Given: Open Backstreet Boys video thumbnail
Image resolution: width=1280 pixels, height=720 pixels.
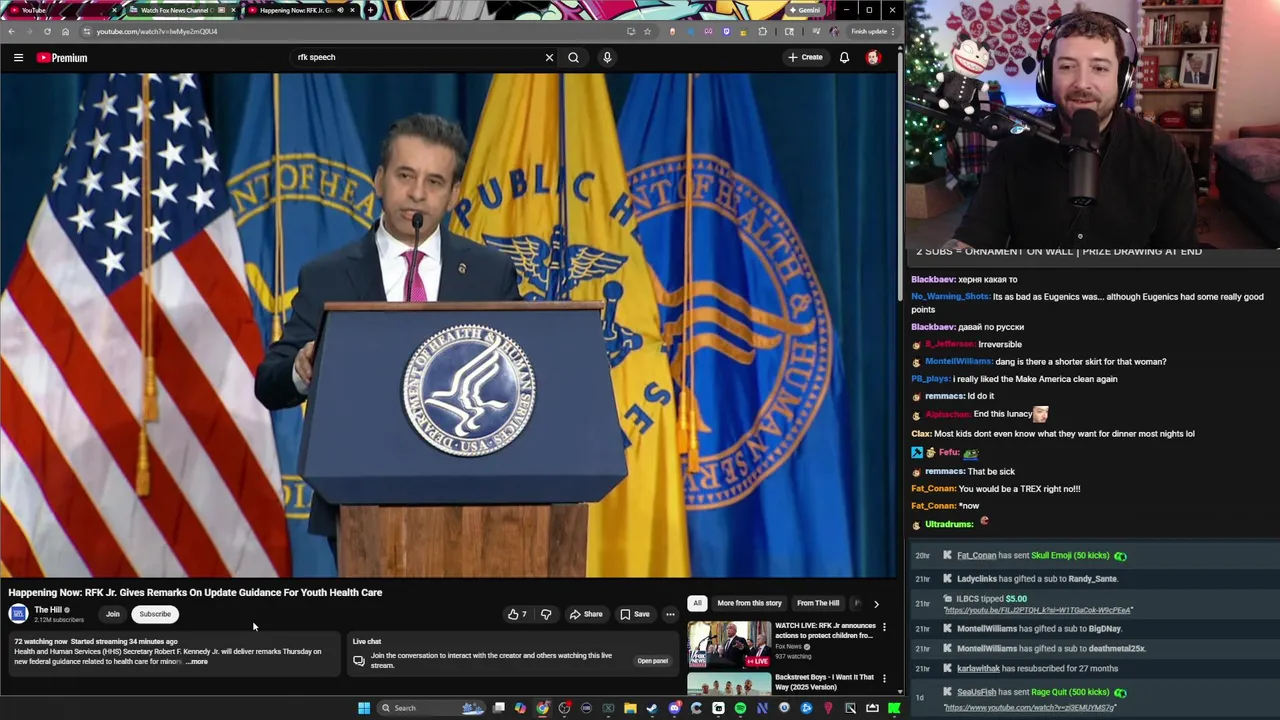Looking at the screenshot, I should (x=729, y=684).
